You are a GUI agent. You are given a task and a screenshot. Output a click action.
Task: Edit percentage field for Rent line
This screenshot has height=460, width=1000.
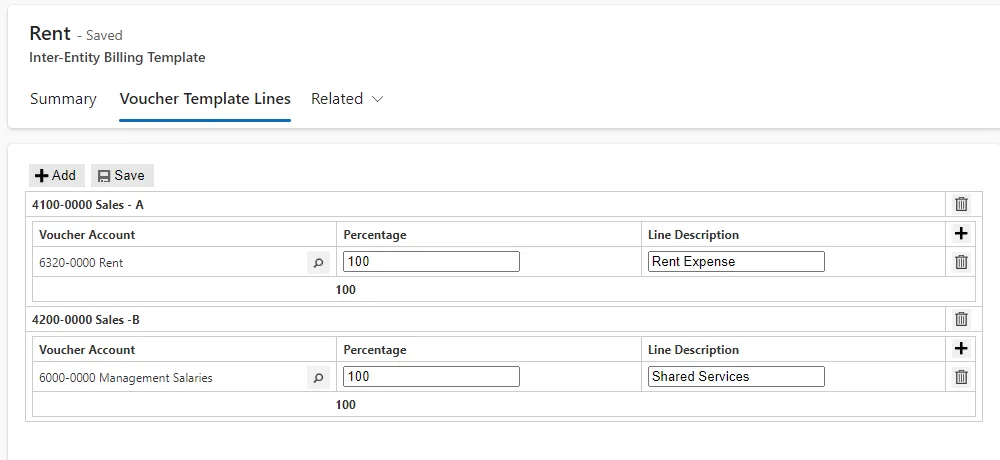click(431, 262)
